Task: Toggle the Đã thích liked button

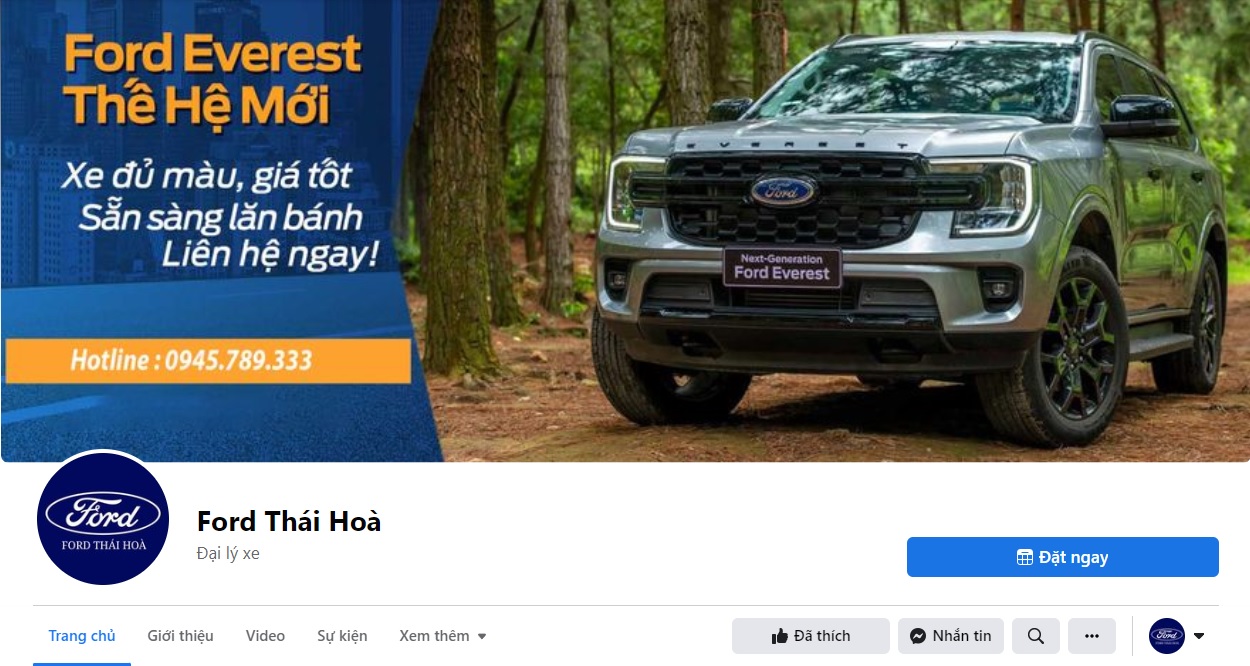Action: (x=811, y=636)
